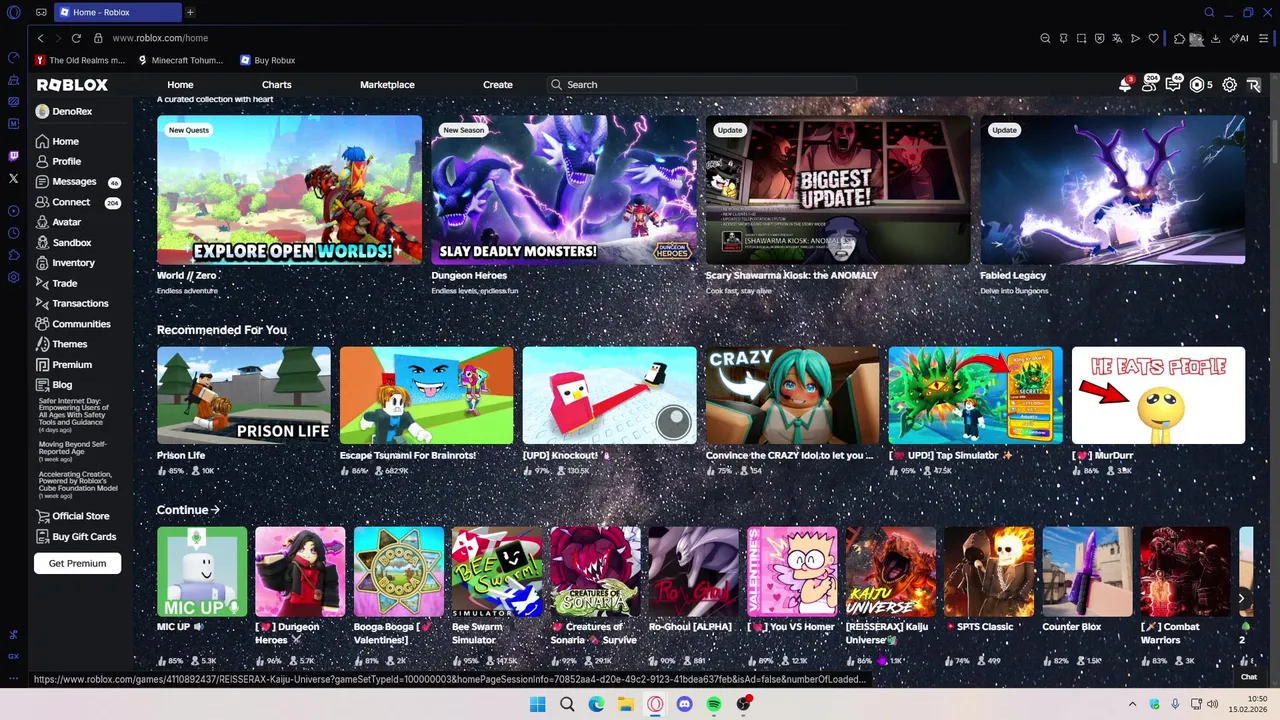Open the Continue section arrow link
The height and width of the screenshot is (720, 1280).
click(x=188, y=510)
